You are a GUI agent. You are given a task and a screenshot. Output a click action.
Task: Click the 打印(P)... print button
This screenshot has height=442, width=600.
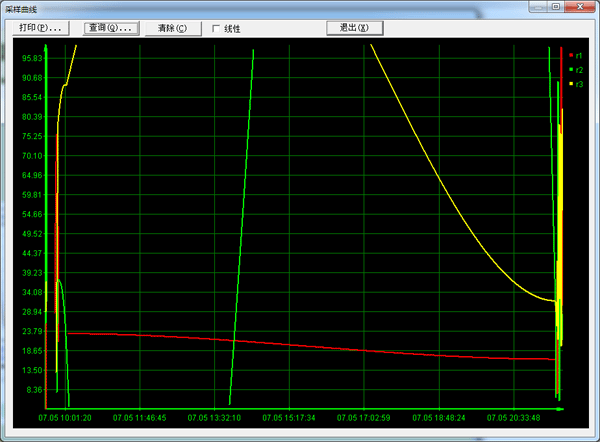41,28
